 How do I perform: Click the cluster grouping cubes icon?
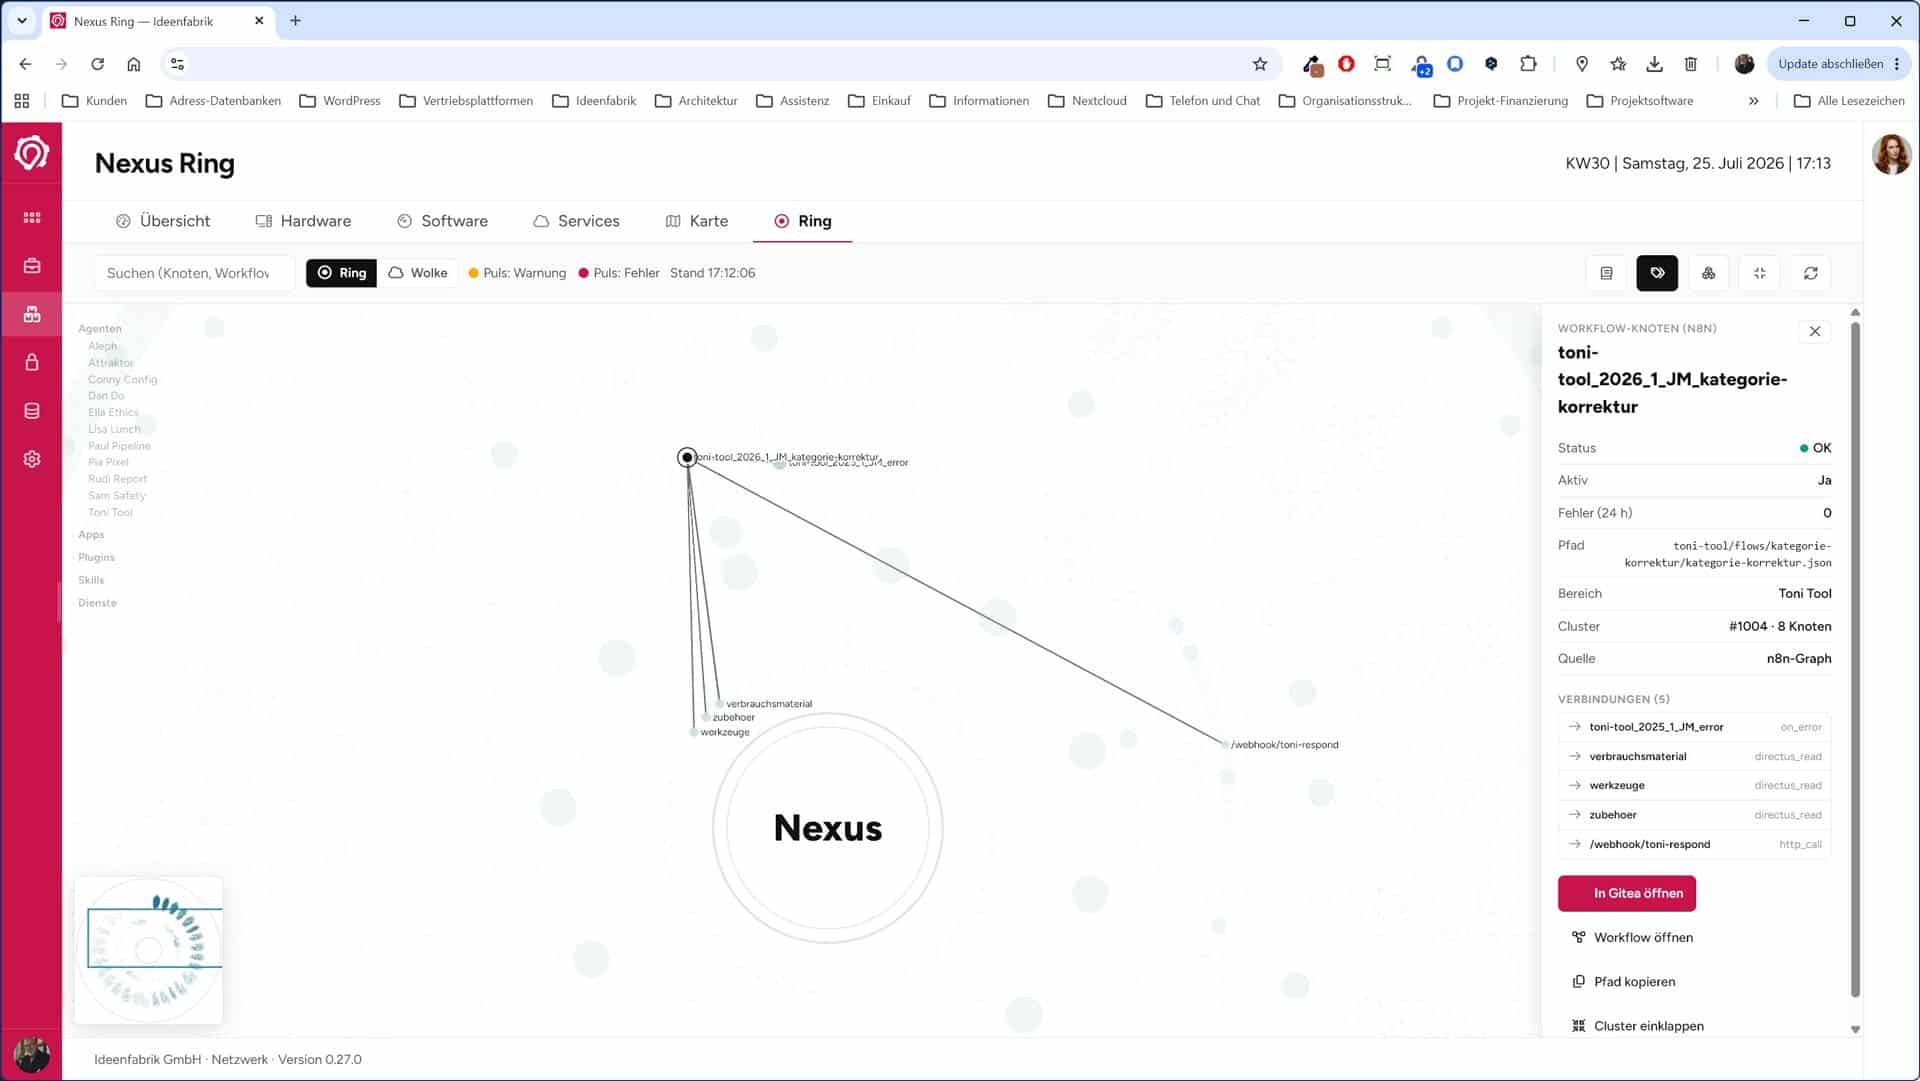click(x=1708, y=273)
